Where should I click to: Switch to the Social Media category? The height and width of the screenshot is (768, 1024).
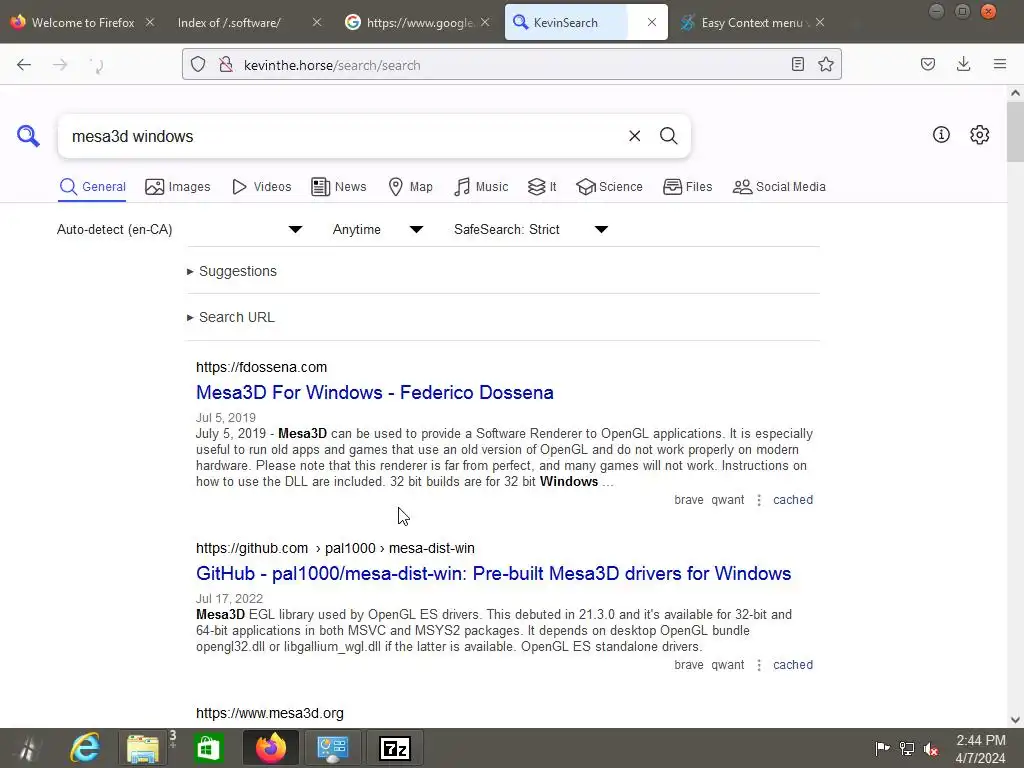pyautogui.click(x=779, y=187)
